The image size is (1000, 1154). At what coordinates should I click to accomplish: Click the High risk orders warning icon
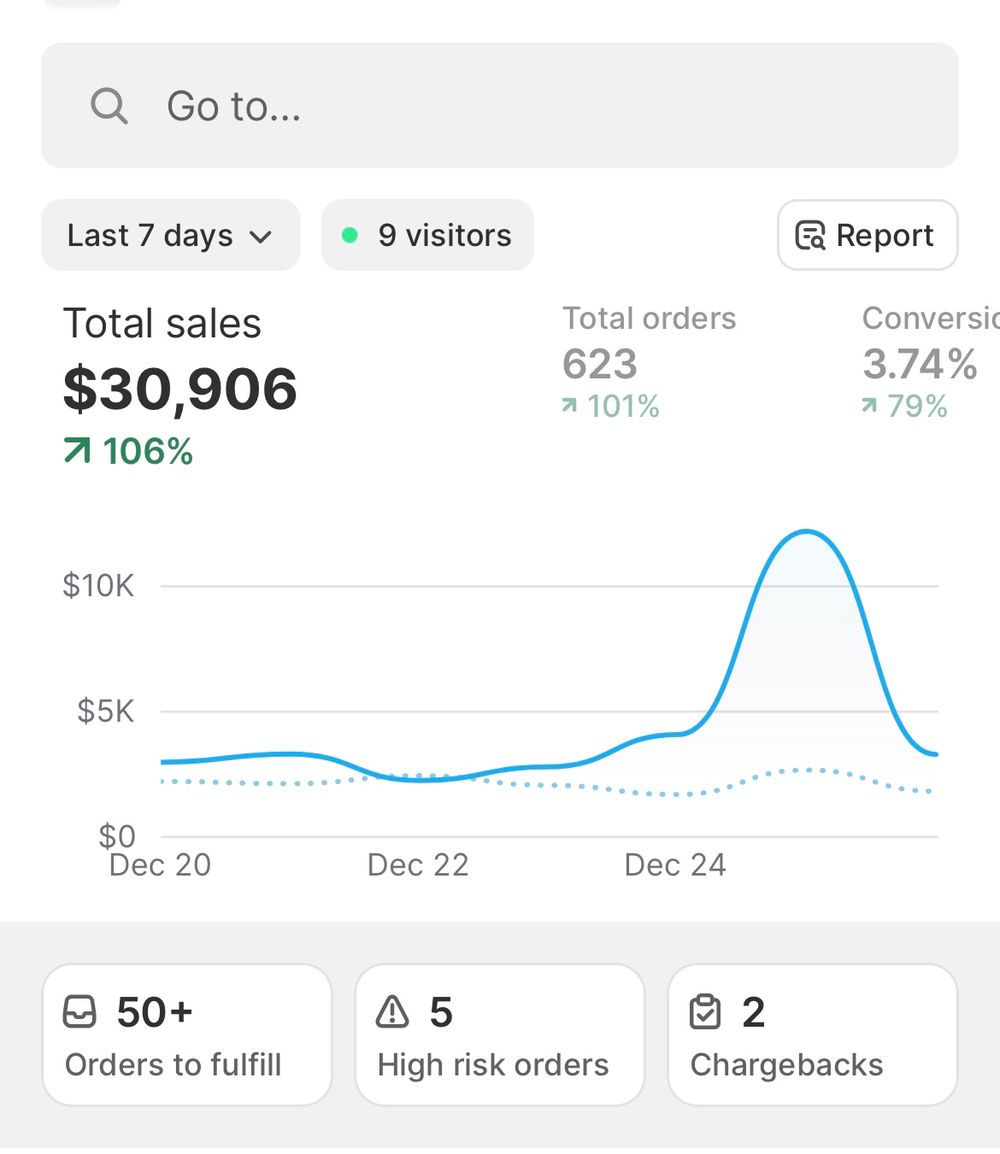(392, 1013)
